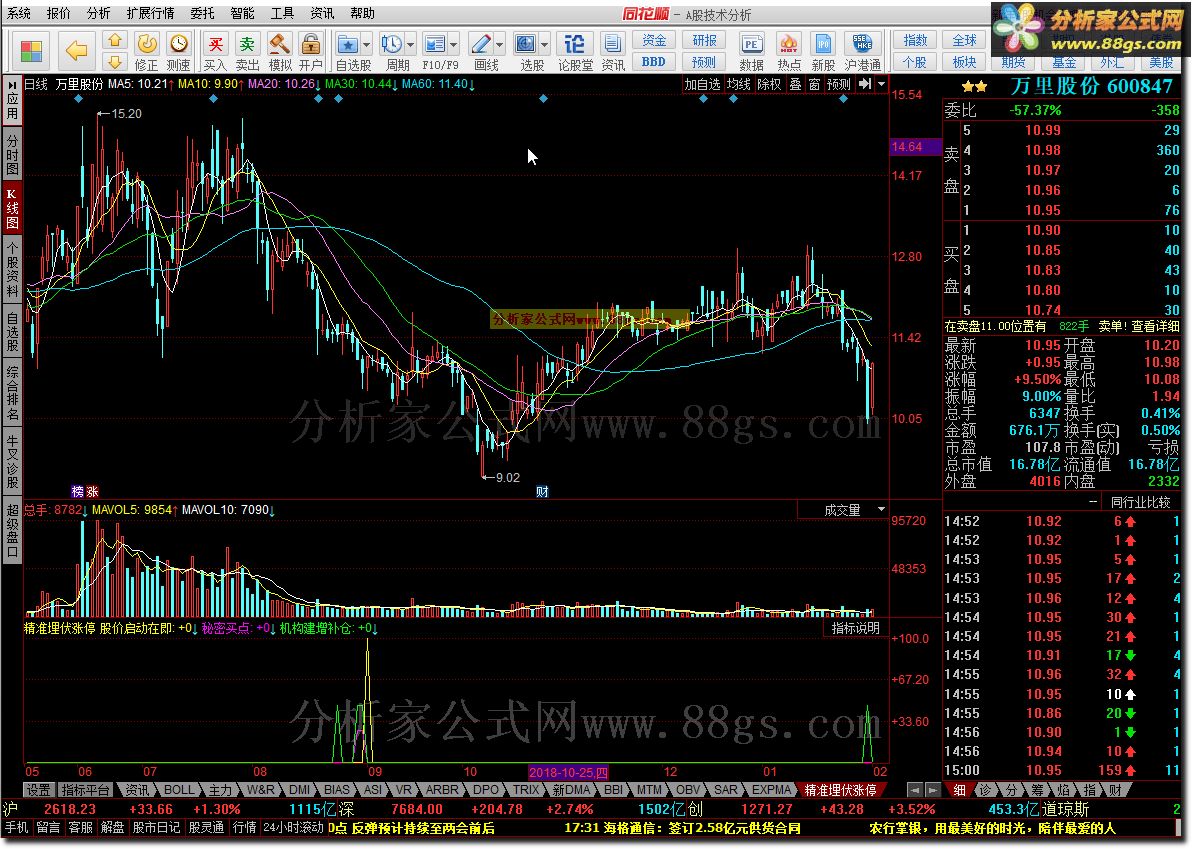Image resolution: width=1193 pixels, height=849 pixels.
Task: Select the BOLL indicator tab
Action: coord(180,790)
